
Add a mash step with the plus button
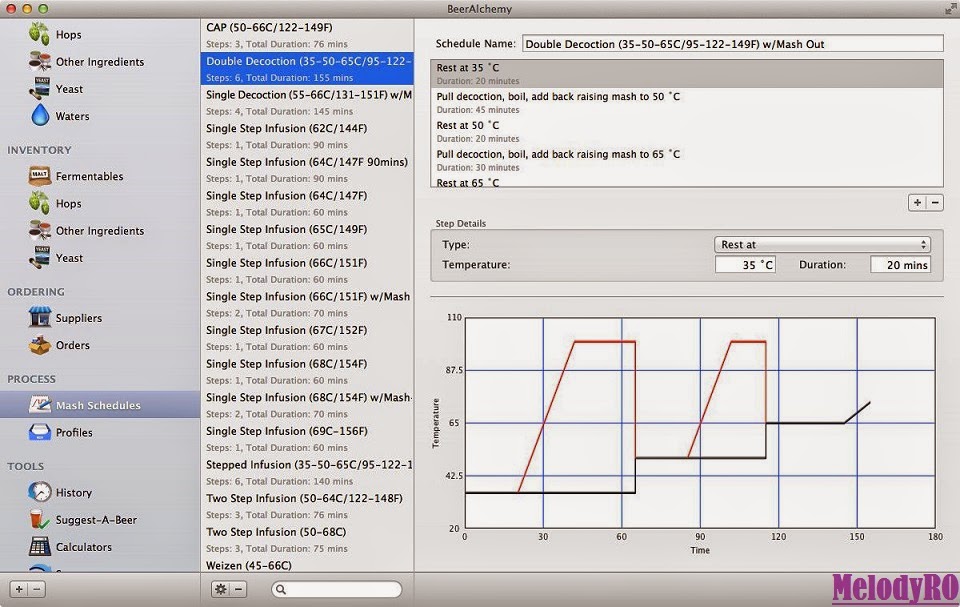917,203
